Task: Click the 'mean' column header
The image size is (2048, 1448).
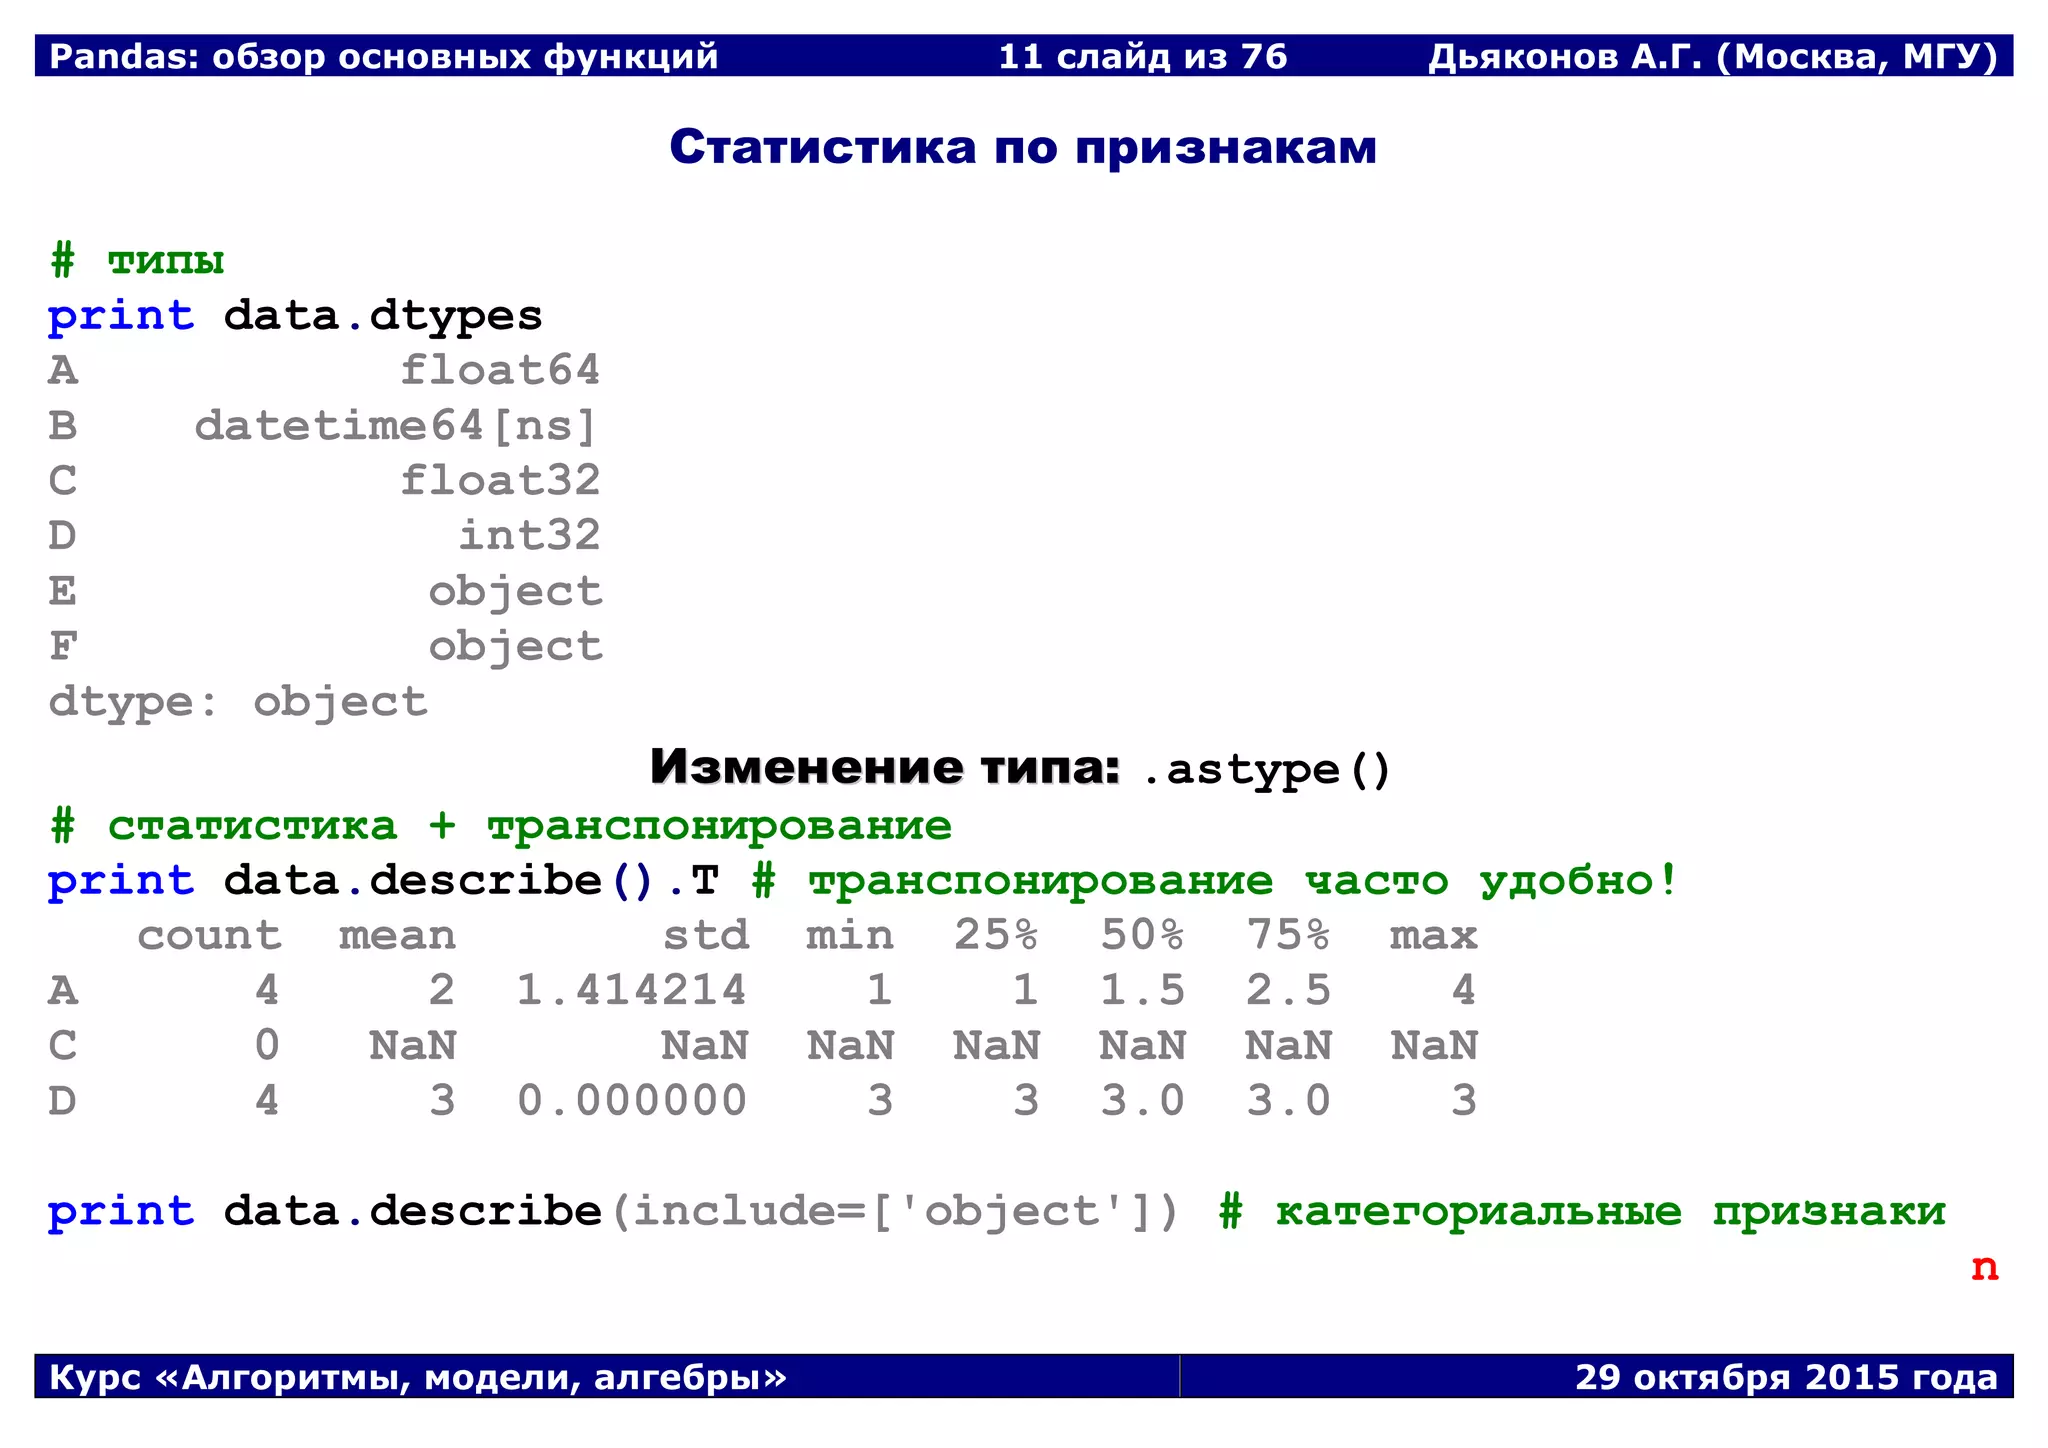Action: point(397,936)
